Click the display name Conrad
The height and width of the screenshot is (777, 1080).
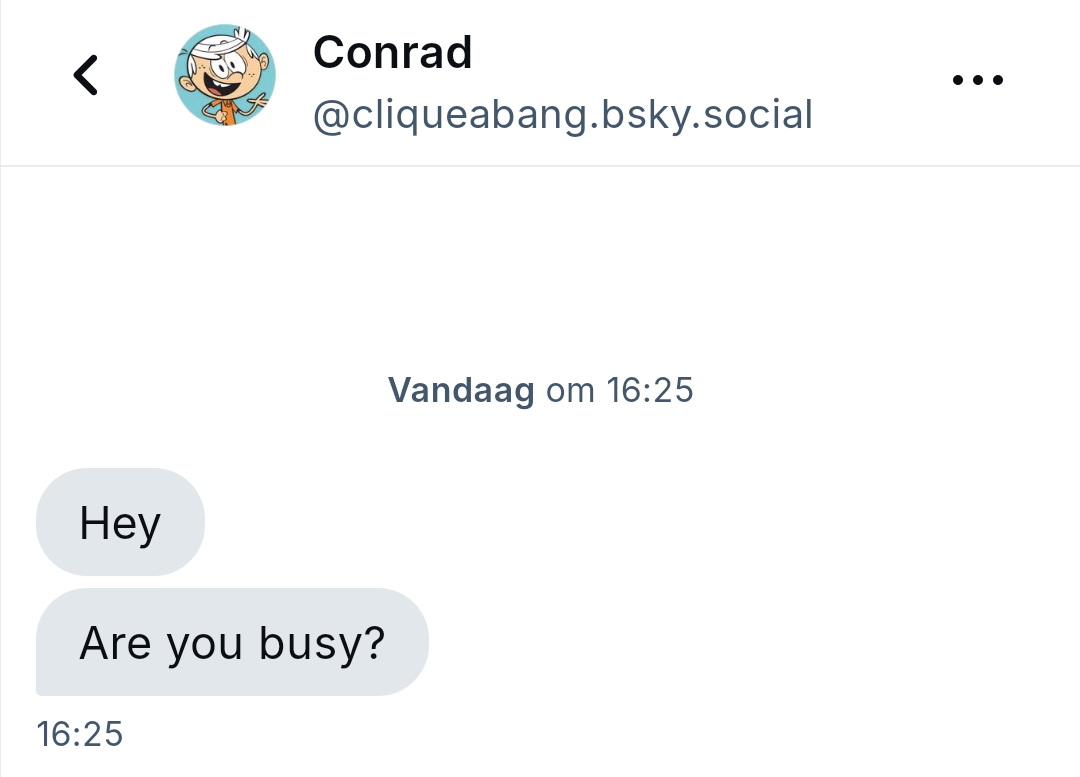click(392, 52)
